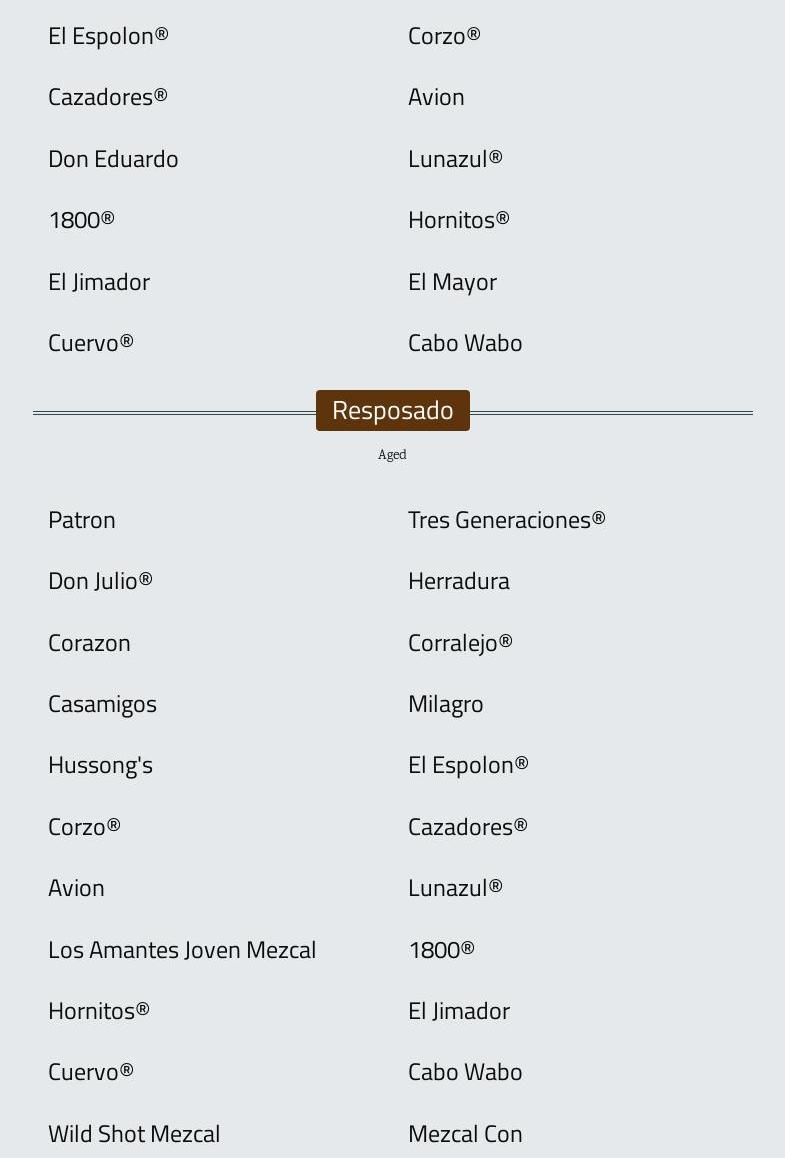Select Don Eduardo in top list
Screen dimensions: 785x1158
(113, 159)
